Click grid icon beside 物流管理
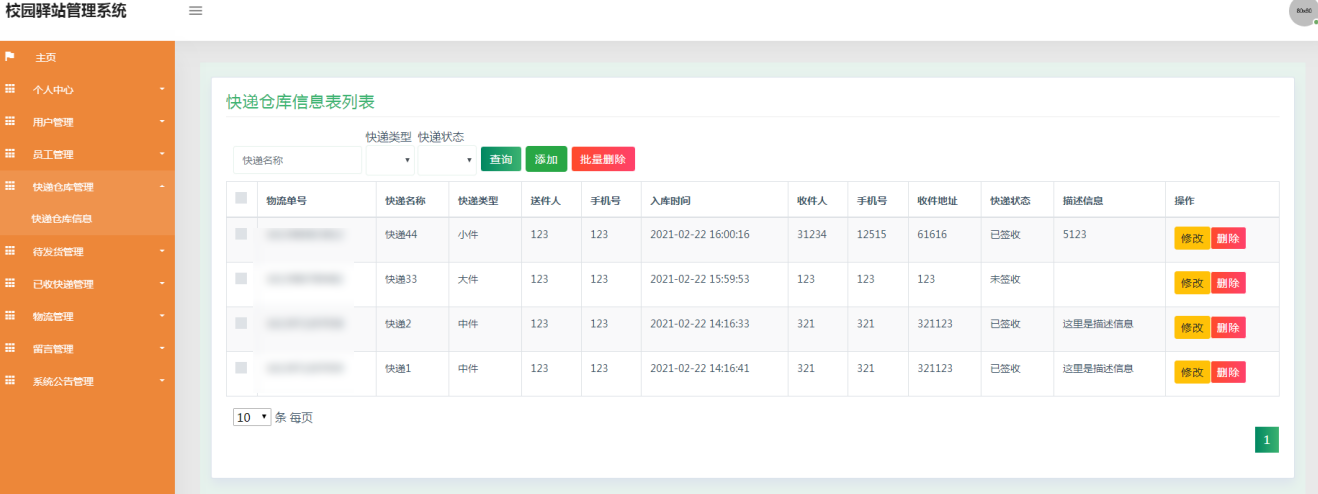1318x494 pixels. click(x=10, y=316)
